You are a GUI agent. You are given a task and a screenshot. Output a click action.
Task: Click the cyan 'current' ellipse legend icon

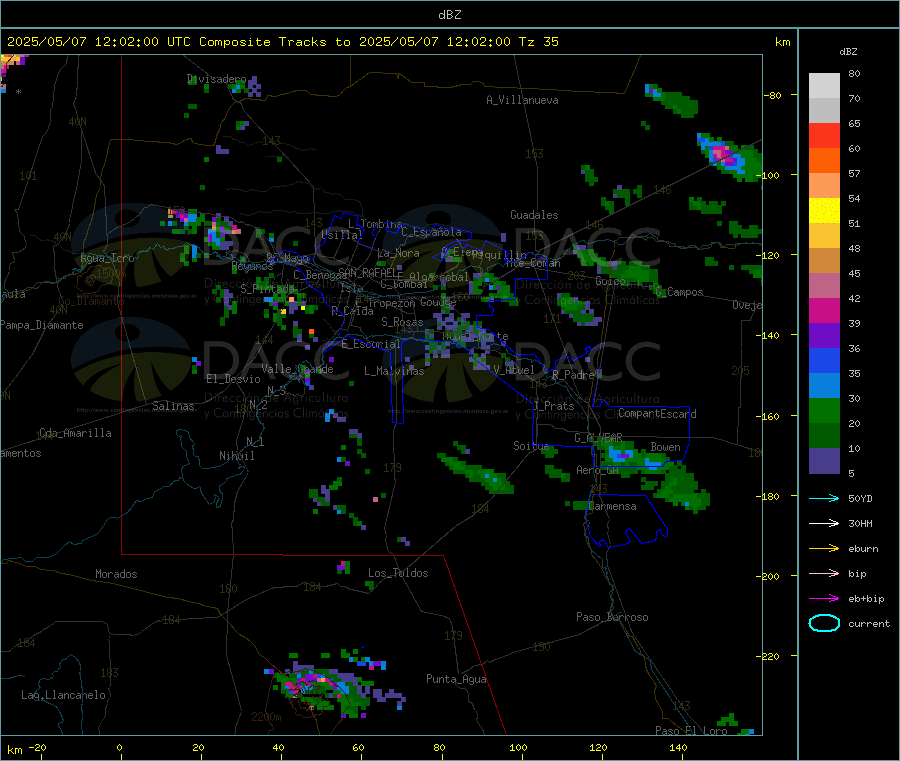click(x=824, y=623)
